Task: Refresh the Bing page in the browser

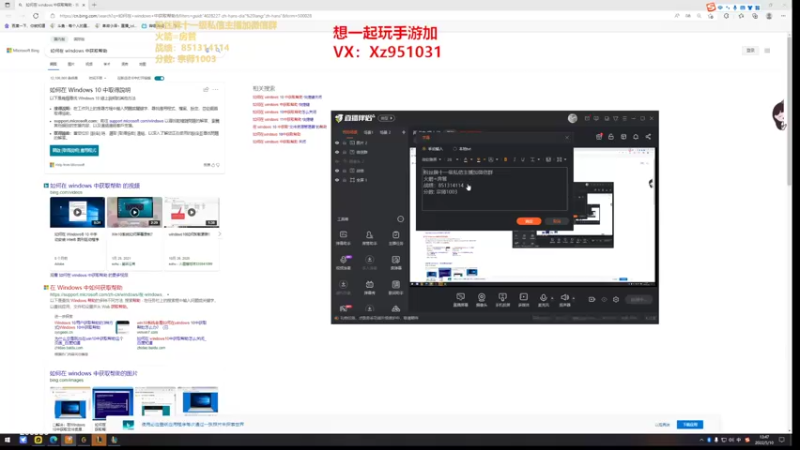Action: [x=36, y=16]
